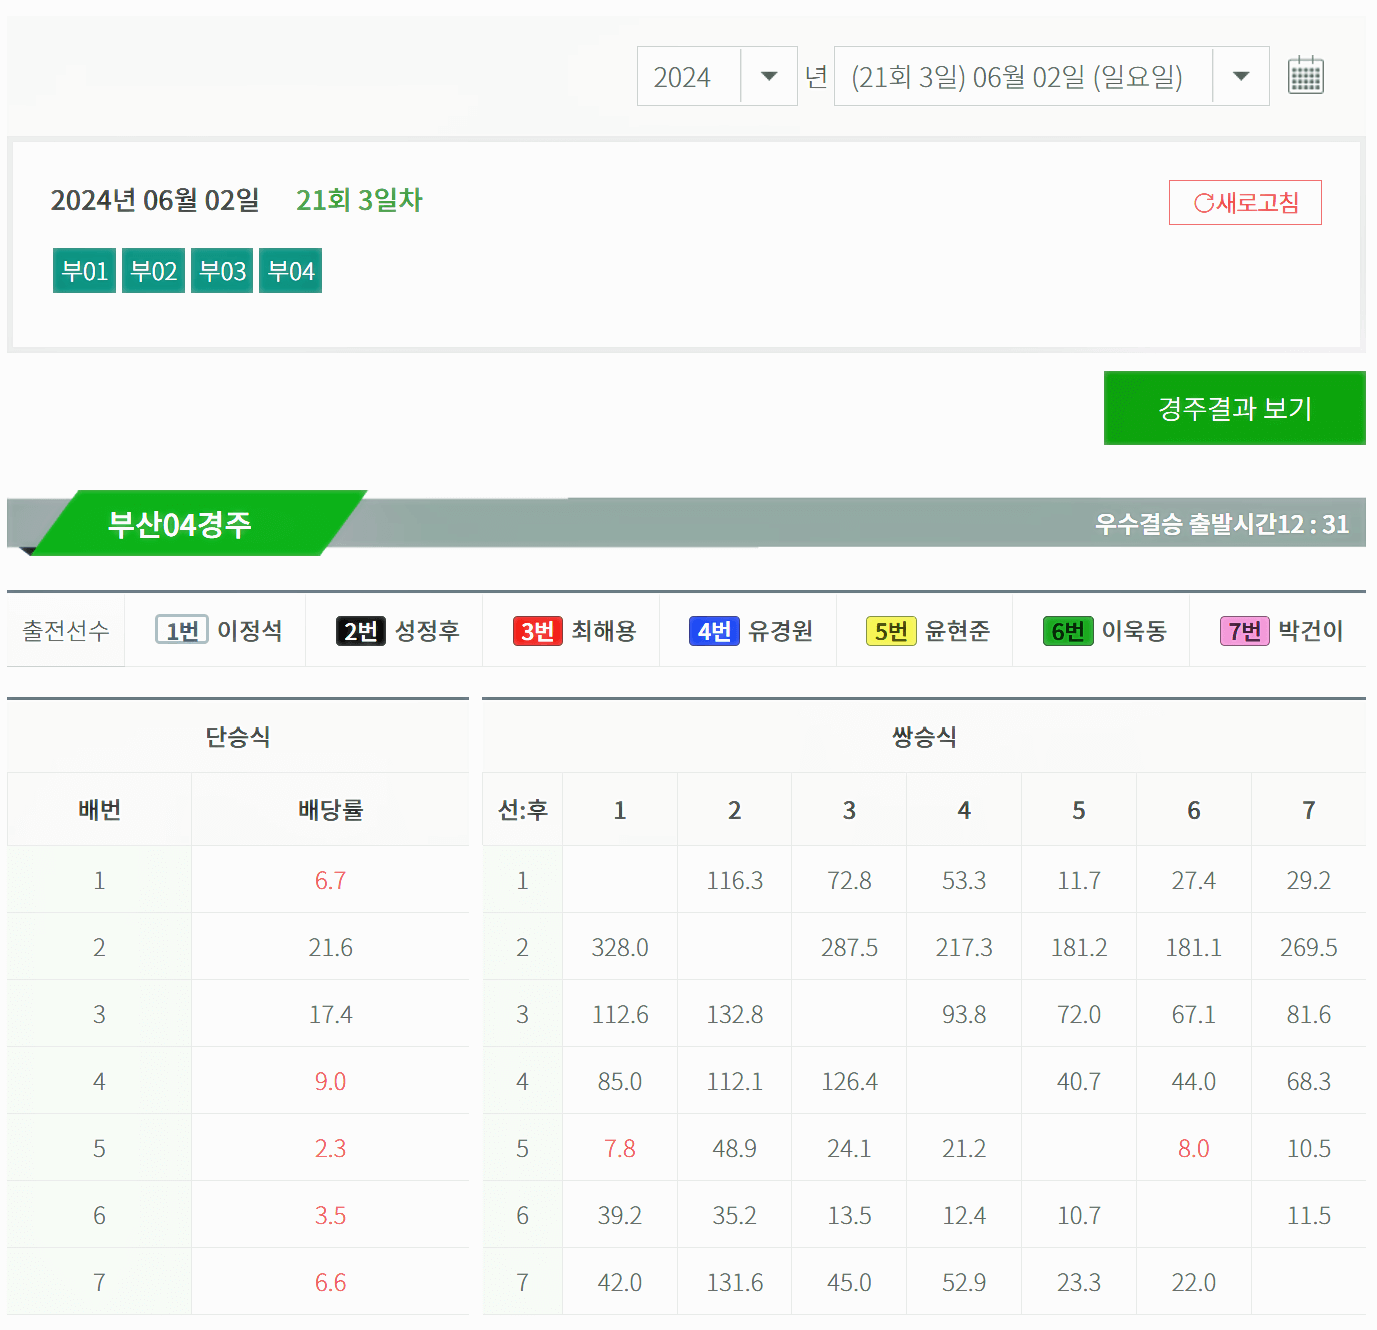Open the 부04 race tab
This screenshot has width=1377, height=1330.
[x=290, y=269]
